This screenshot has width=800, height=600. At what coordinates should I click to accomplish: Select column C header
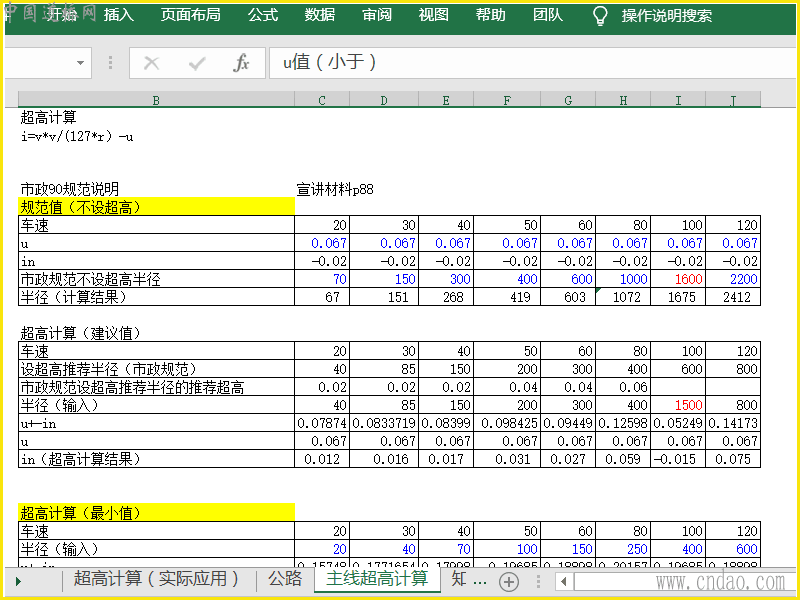click(322, 99)
